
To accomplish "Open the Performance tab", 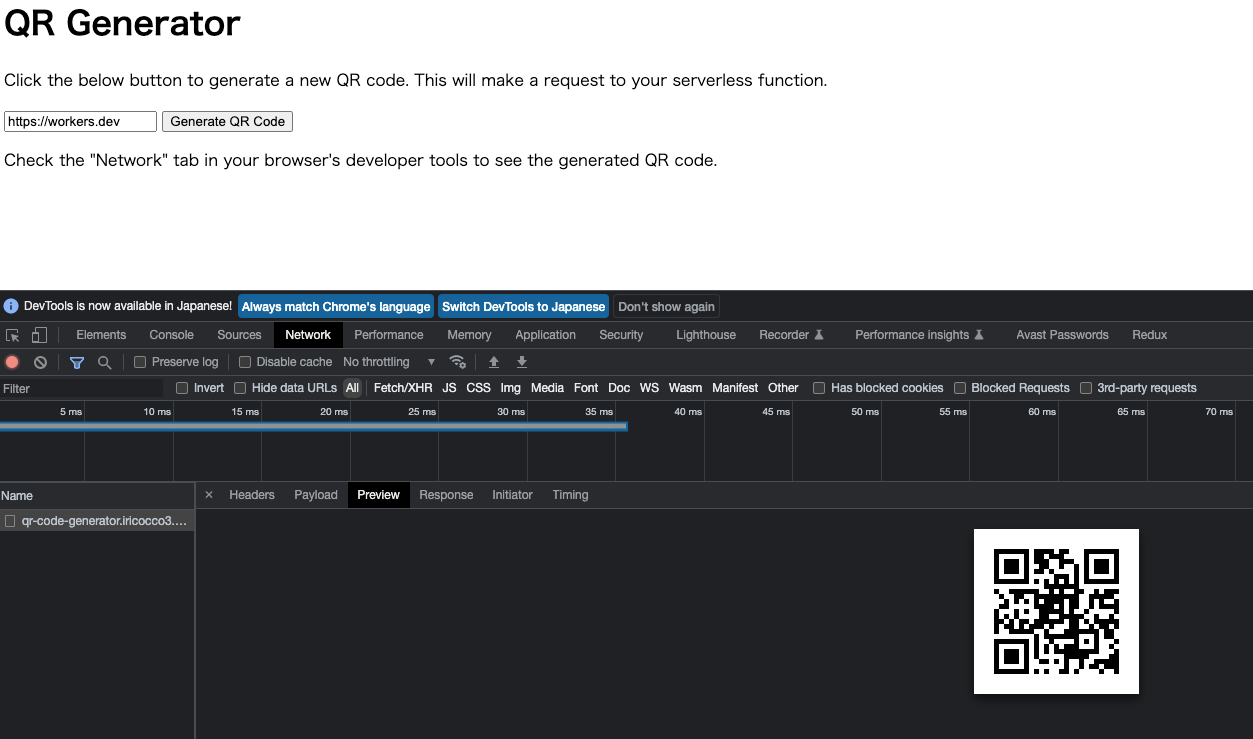I will 389,335.
